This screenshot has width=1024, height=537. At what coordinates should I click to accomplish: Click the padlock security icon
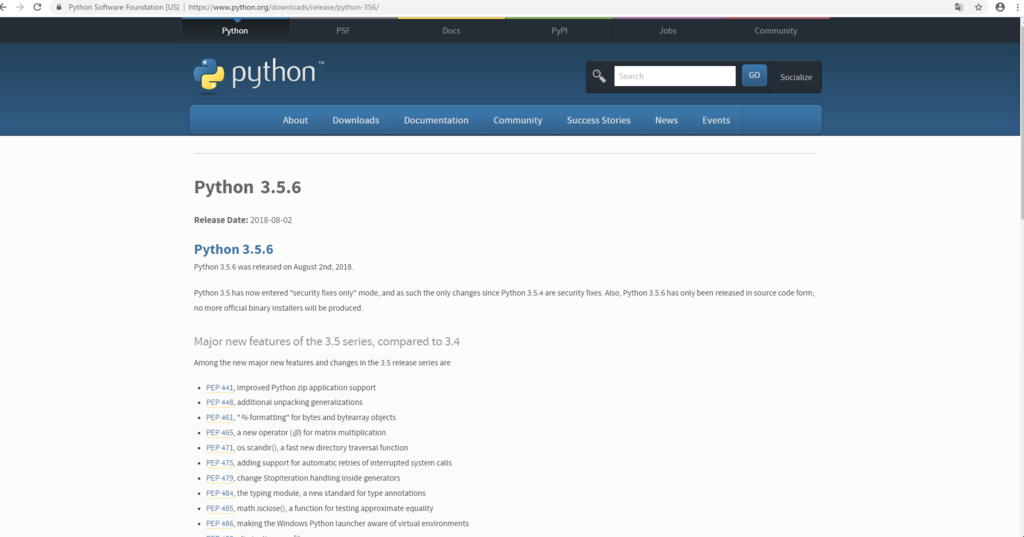point(59,7)
